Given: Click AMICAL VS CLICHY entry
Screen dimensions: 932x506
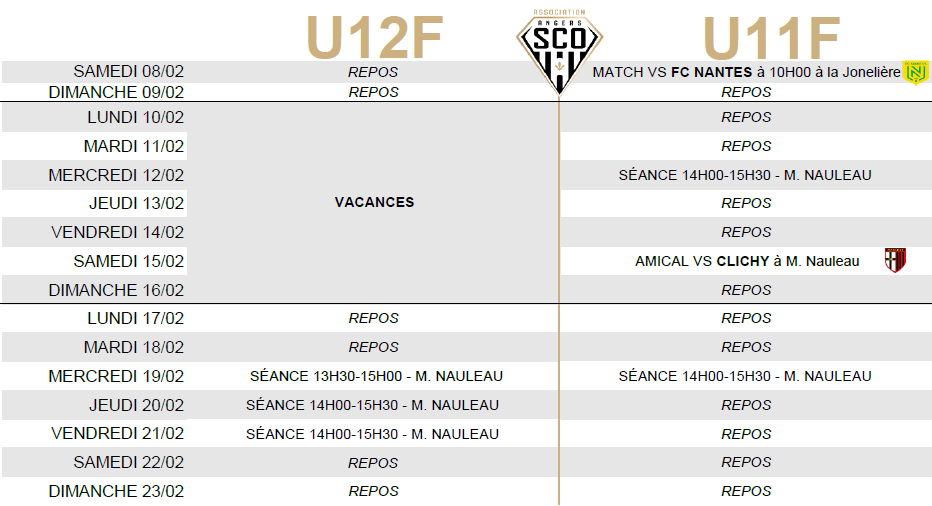Looking at the screenshot, I should 747,261.
